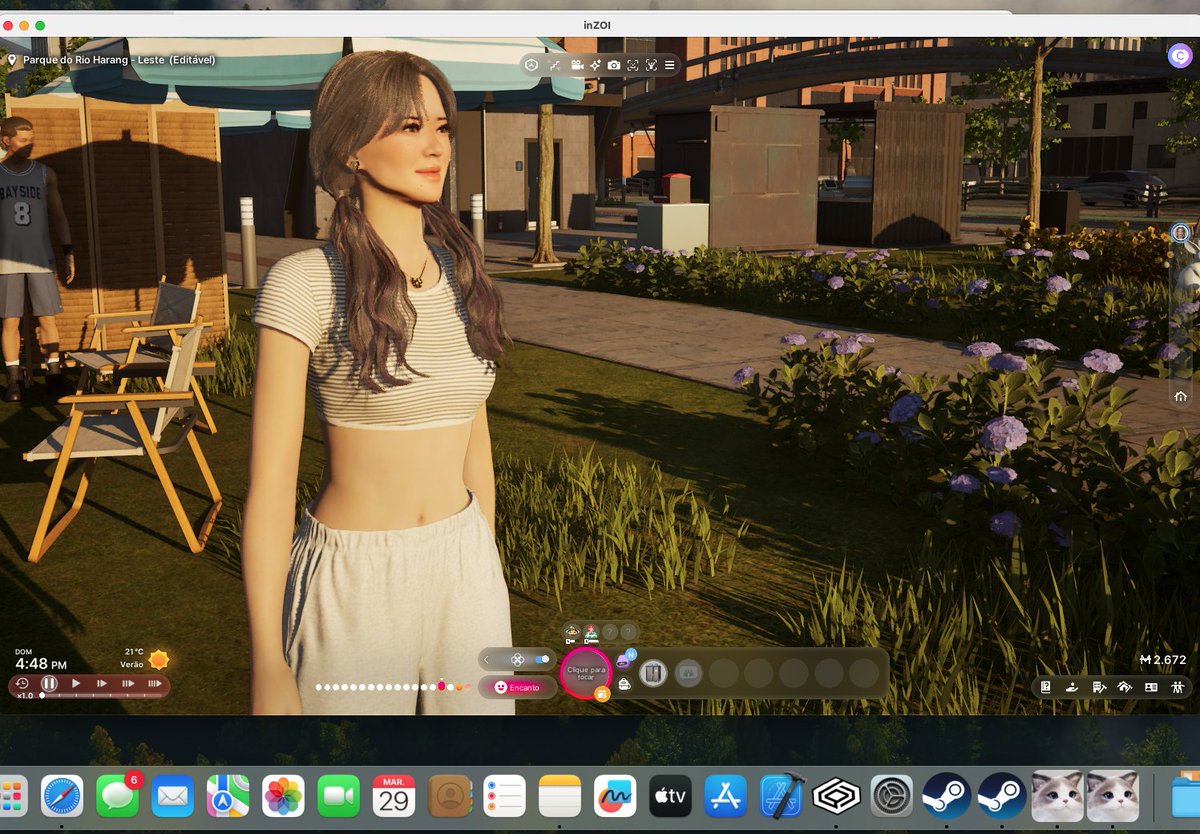Open the sparkle effects icon in top toolbar
Image resolution: width=1200 pixels, height=834 pixels.
[595, 65]
